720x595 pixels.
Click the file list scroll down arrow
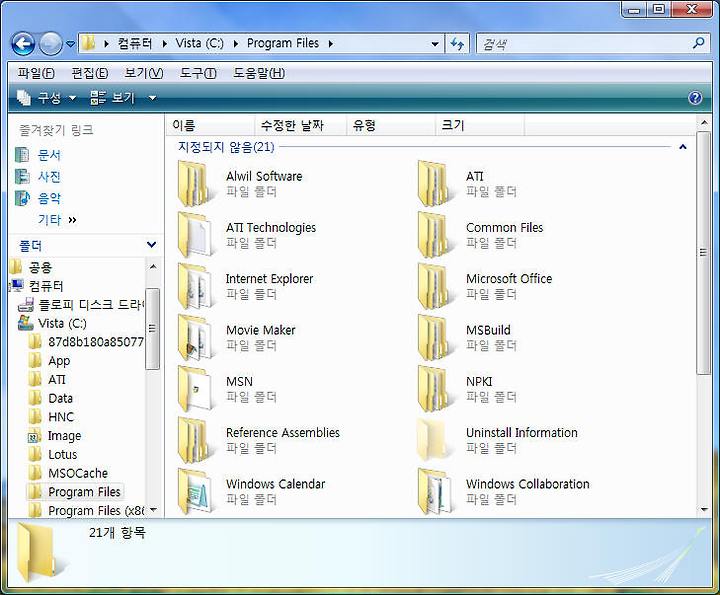pyautogui.click(x=704, y=509)
